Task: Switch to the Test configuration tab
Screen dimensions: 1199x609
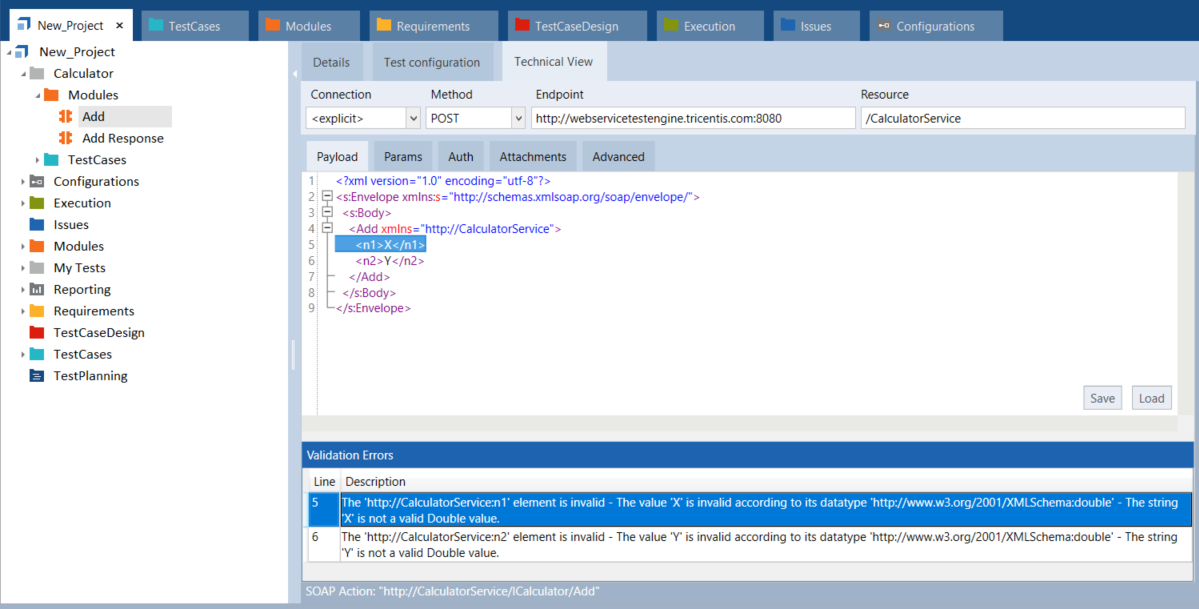Action: pos(432,62)
